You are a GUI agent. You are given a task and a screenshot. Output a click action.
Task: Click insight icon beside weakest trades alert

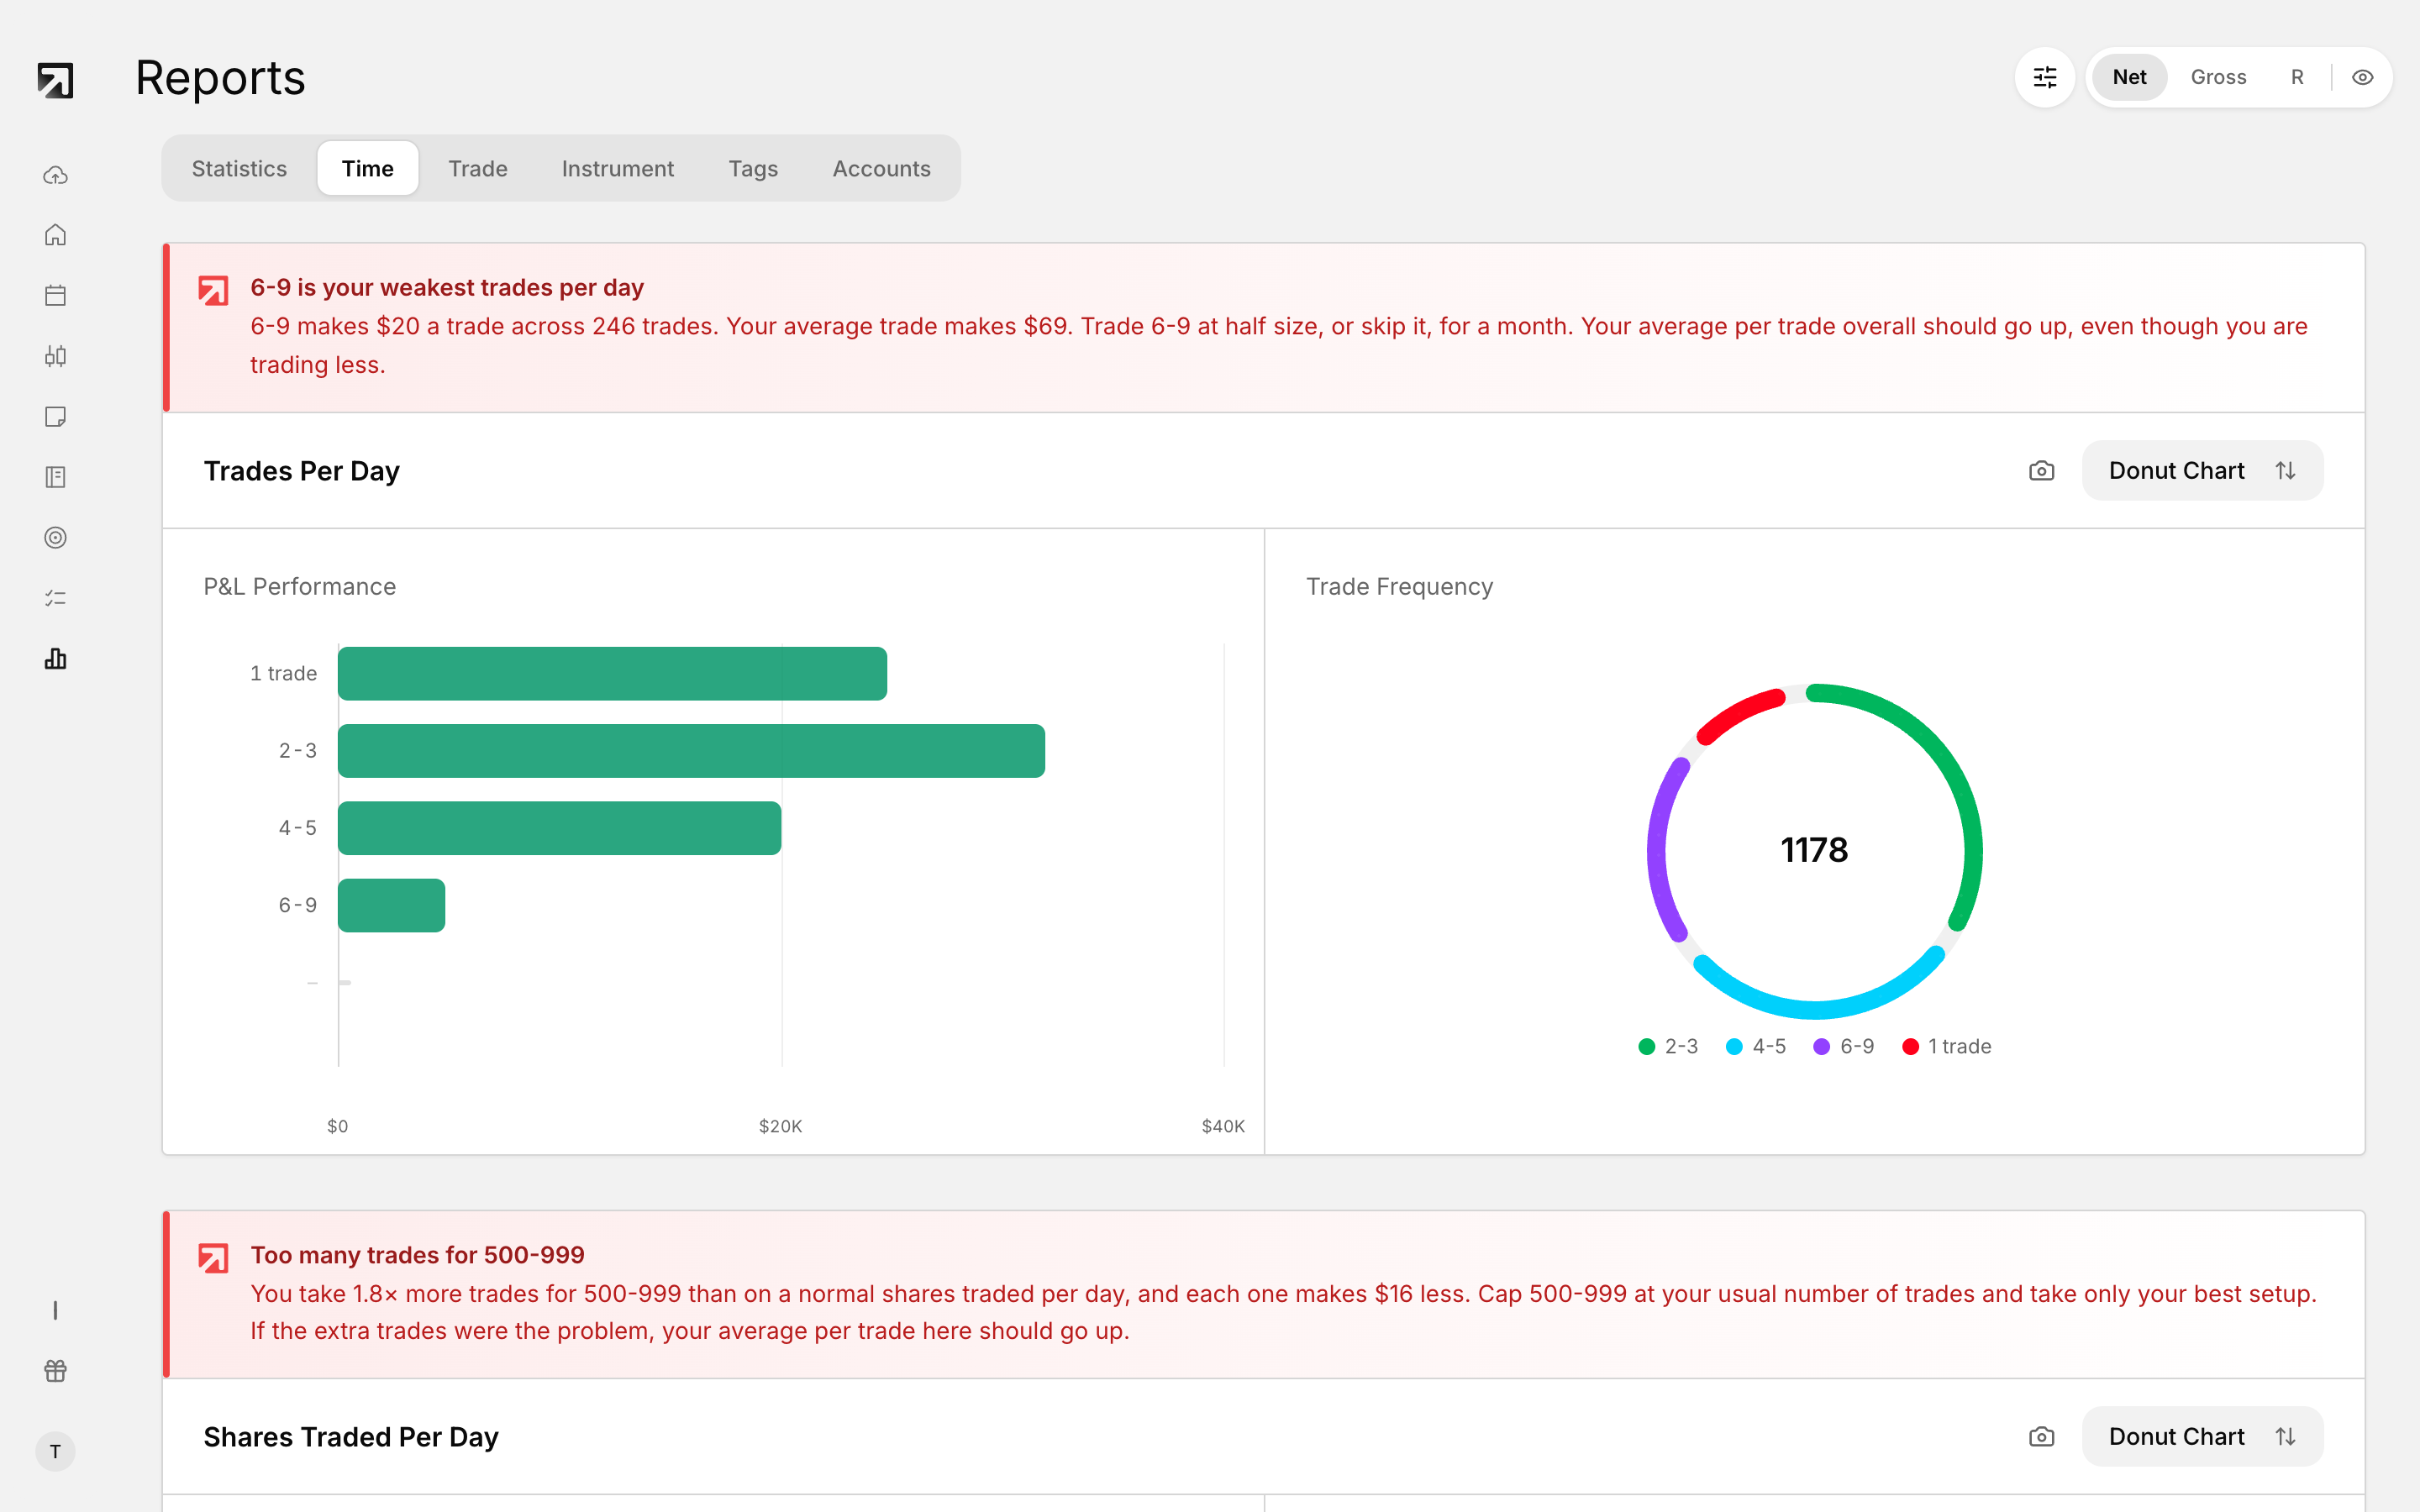click(213, 290)
